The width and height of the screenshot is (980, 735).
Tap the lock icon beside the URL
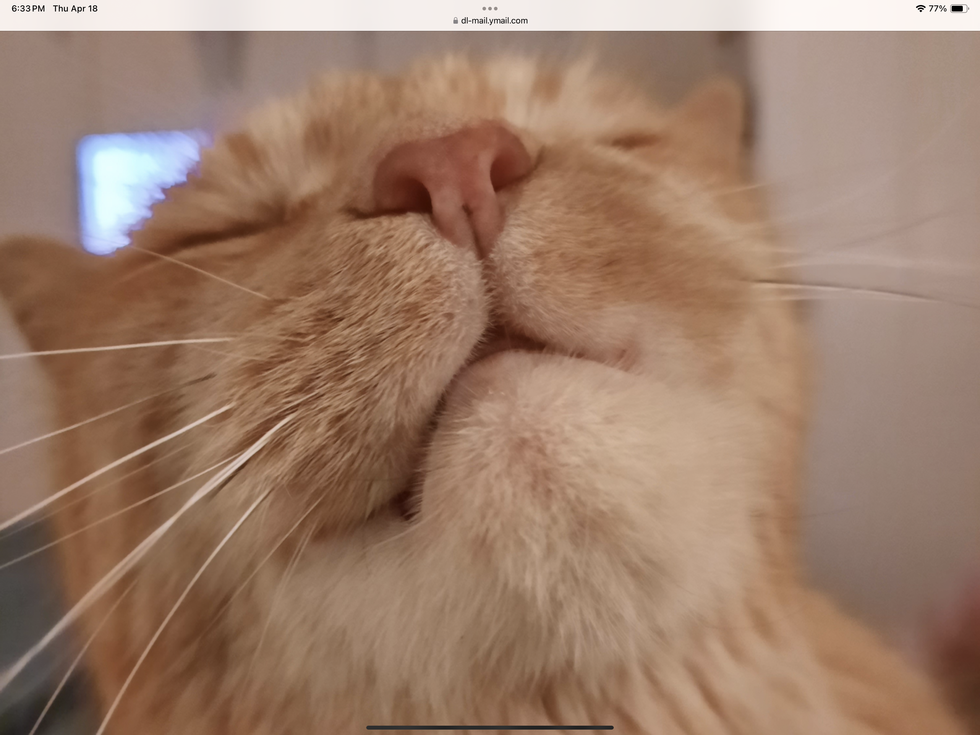[455, 21]
